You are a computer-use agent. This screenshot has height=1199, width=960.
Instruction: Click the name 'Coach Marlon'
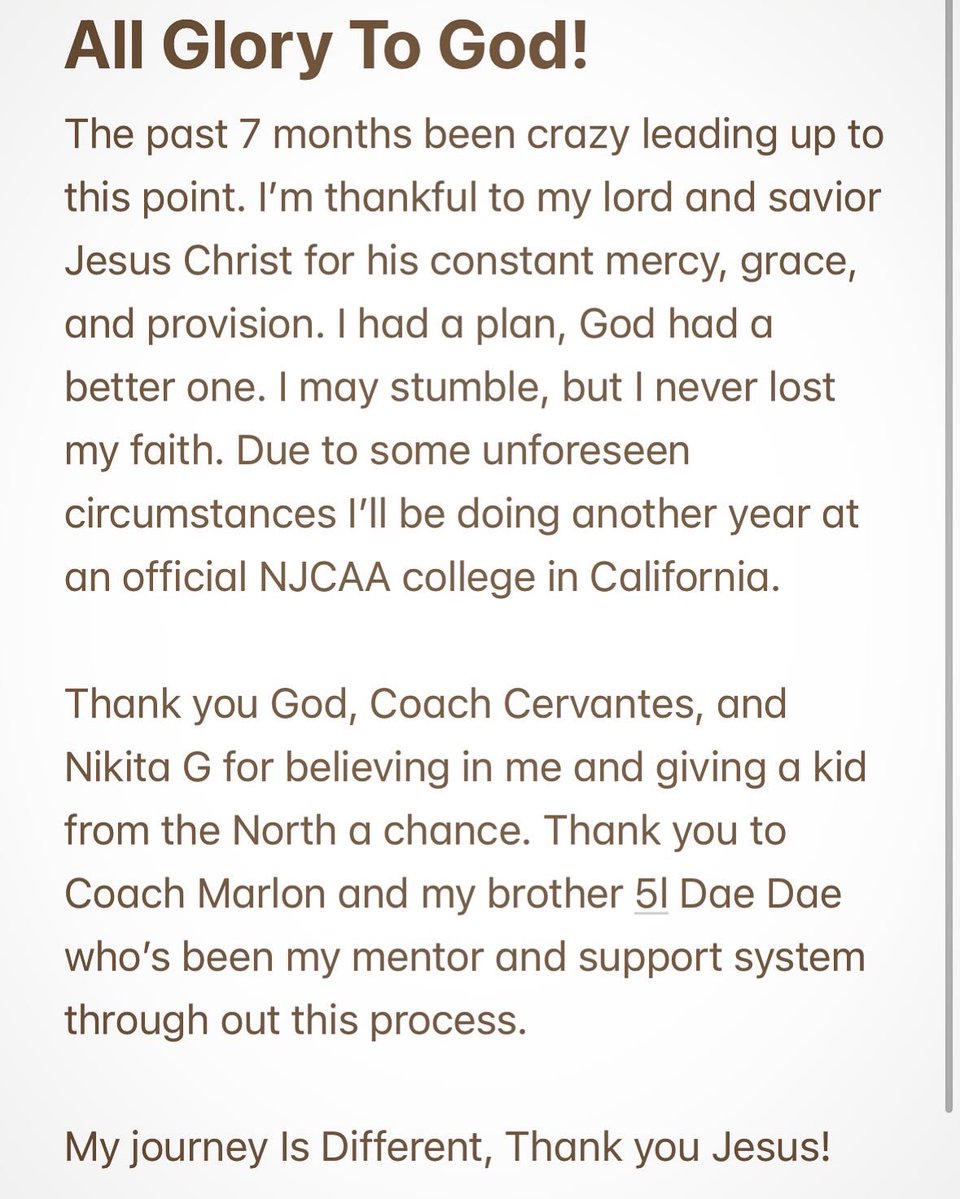195,894
